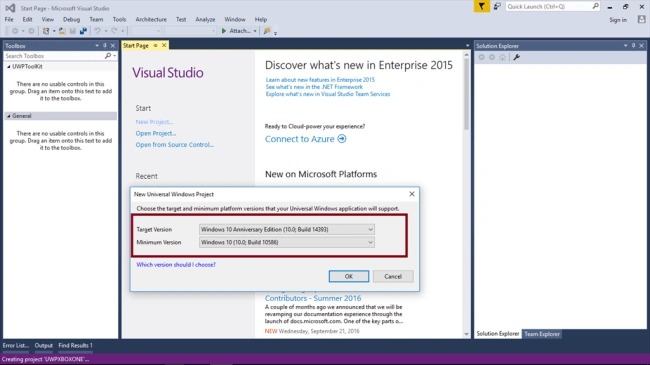650x365 pixels.
Task: Click the Undo toolbar icon
Action: (x=97, y=31)
